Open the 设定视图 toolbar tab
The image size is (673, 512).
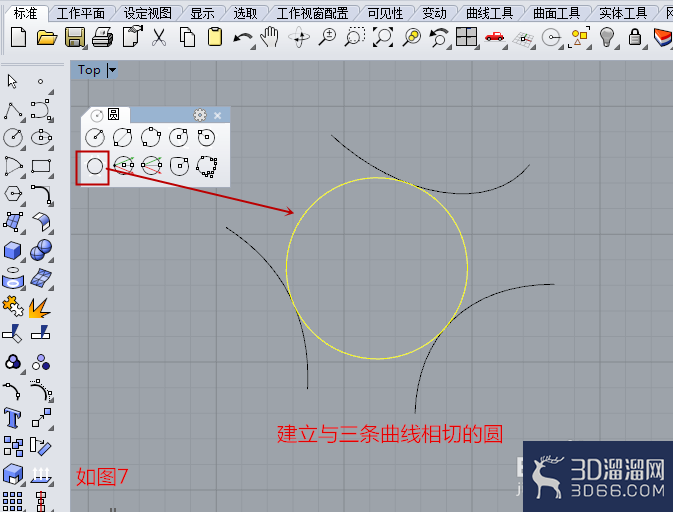coord(148,13)
